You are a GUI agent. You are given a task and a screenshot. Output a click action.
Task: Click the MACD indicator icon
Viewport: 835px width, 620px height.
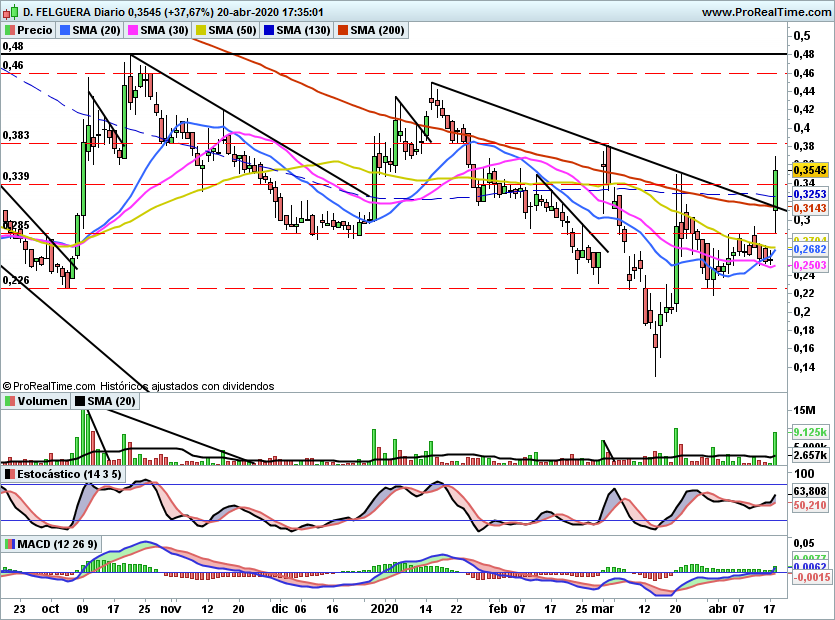[10, 544]
